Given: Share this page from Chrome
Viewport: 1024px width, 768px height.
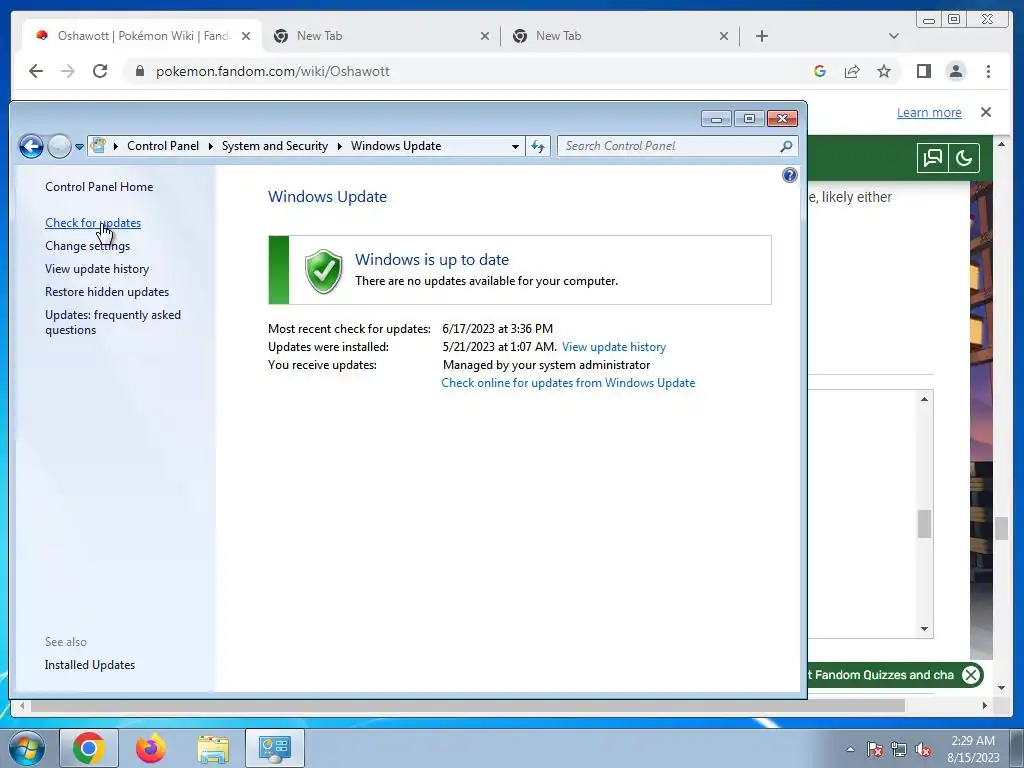Looking at the screenshot, I should pyautogui.click(x=852, y=71).
